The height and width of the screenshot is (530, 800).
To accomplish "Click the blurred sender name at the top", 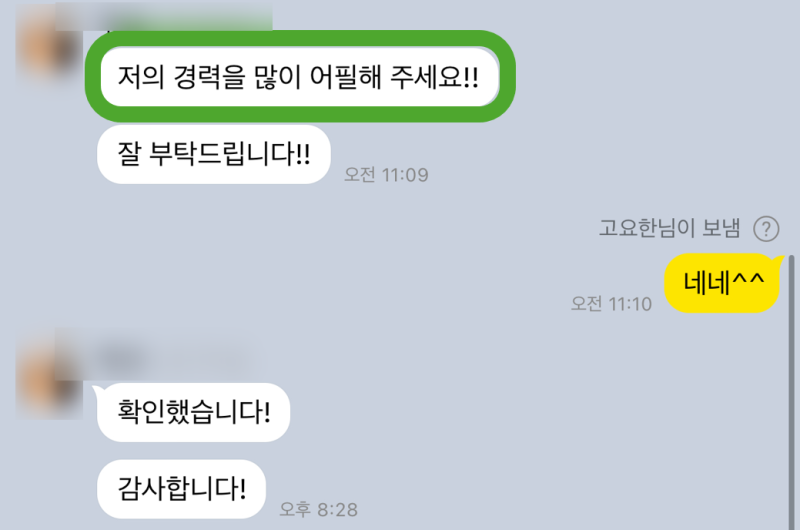I will (189, 19).
